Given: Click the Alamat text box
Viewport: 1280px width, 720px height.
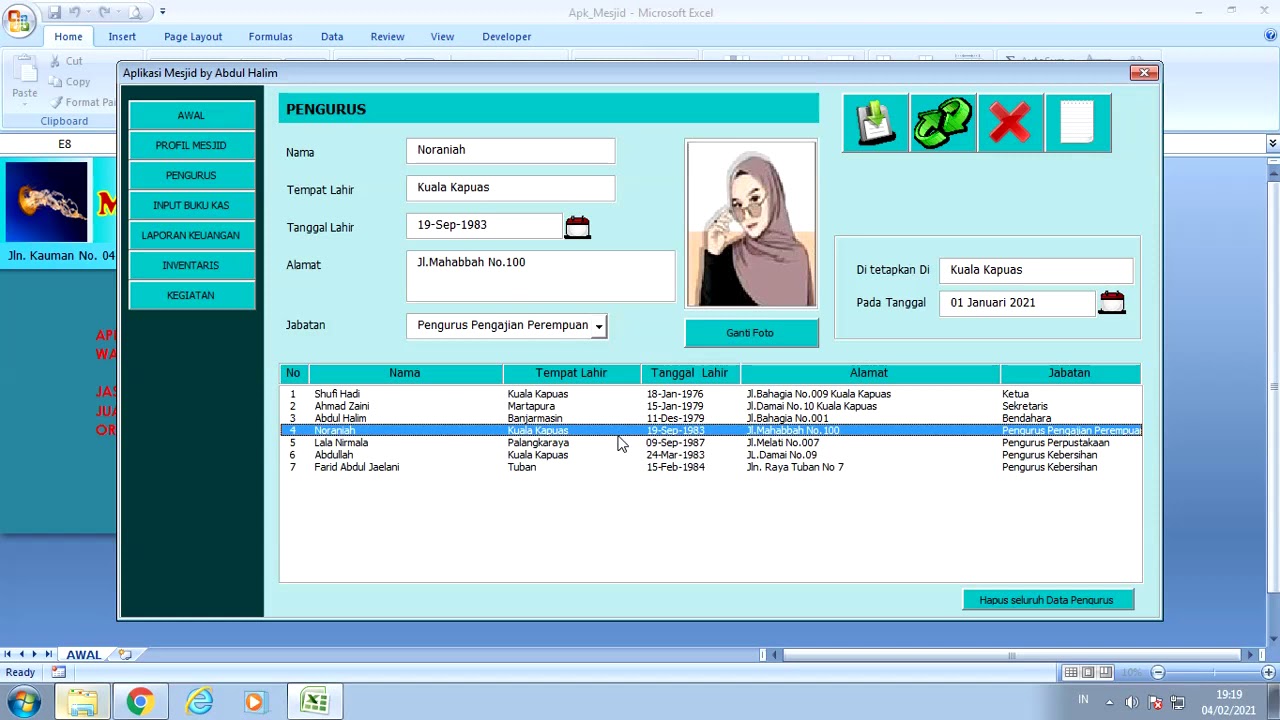Looking at the screenshot, I should tap(540, 276).
